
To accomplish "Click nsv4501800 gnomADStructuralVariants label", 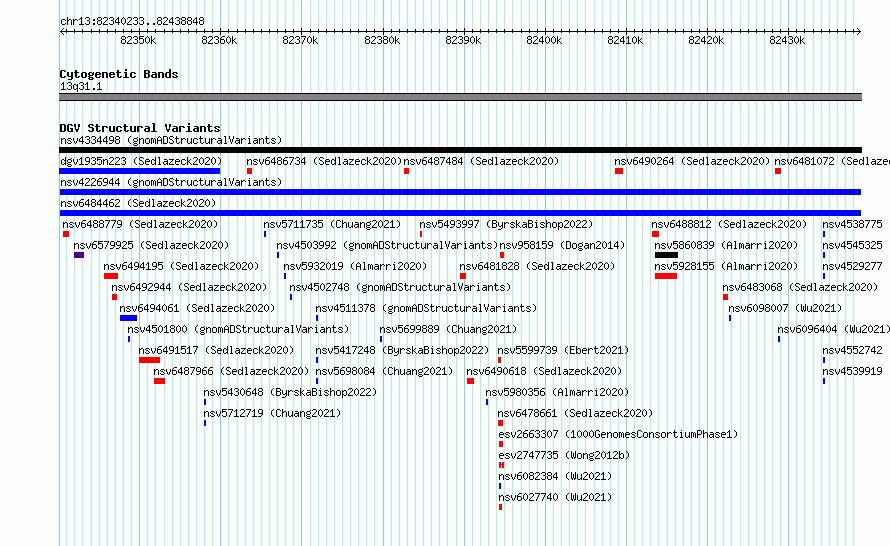I will [238, 329].
